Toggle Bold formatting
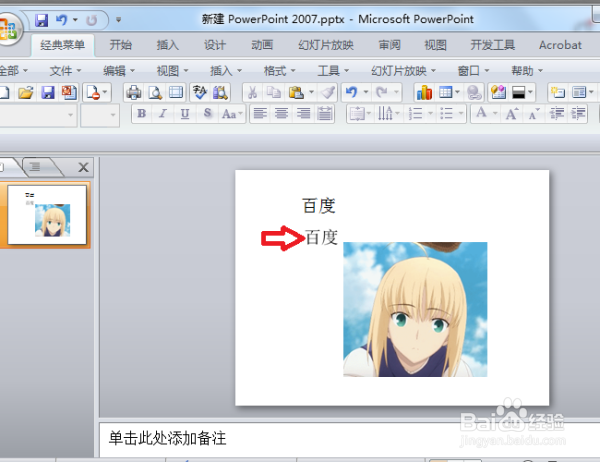Viewport: 600px width, 462px height. click(142, 114)
